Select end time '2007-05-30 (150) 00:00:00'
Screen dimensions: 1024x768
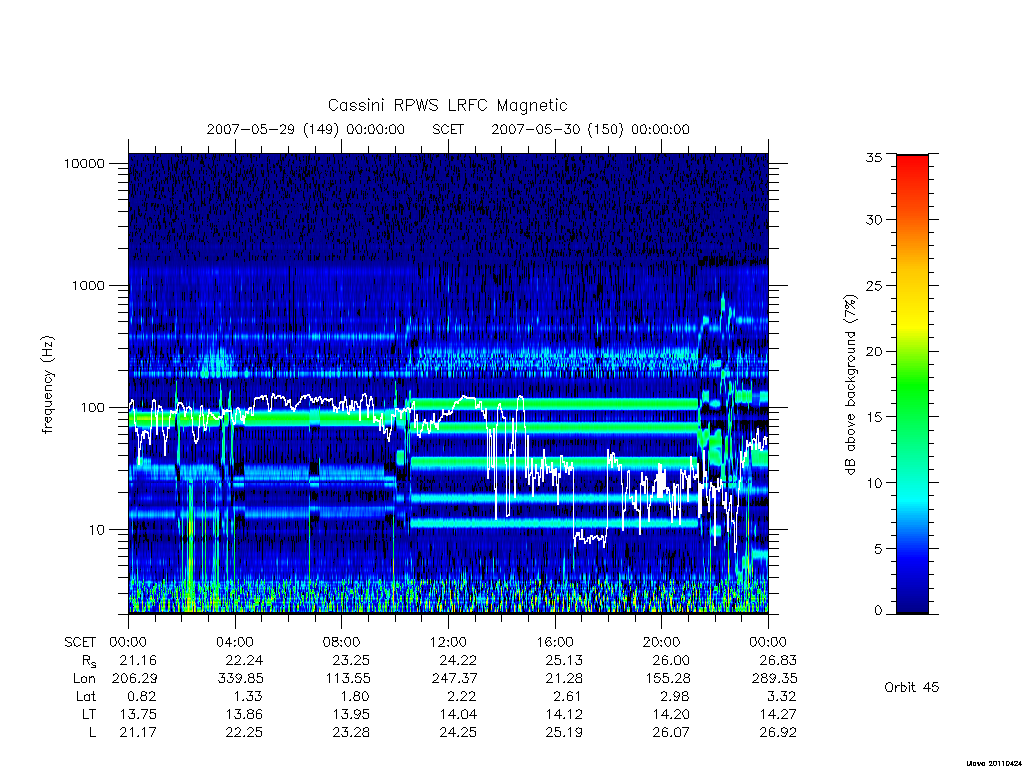(x=590, y=129)
